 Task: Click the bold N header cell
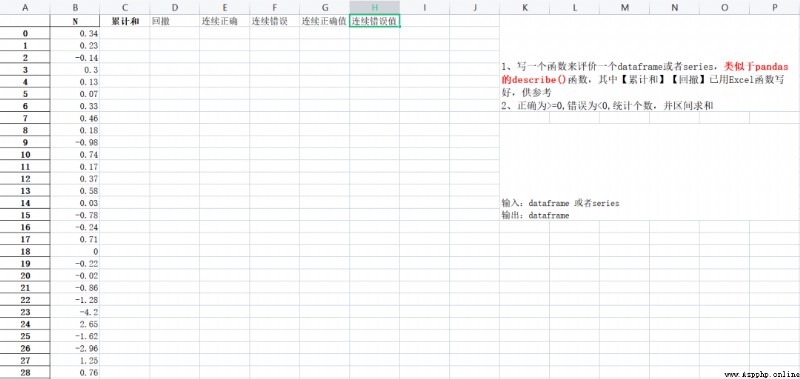click(75, 21)
